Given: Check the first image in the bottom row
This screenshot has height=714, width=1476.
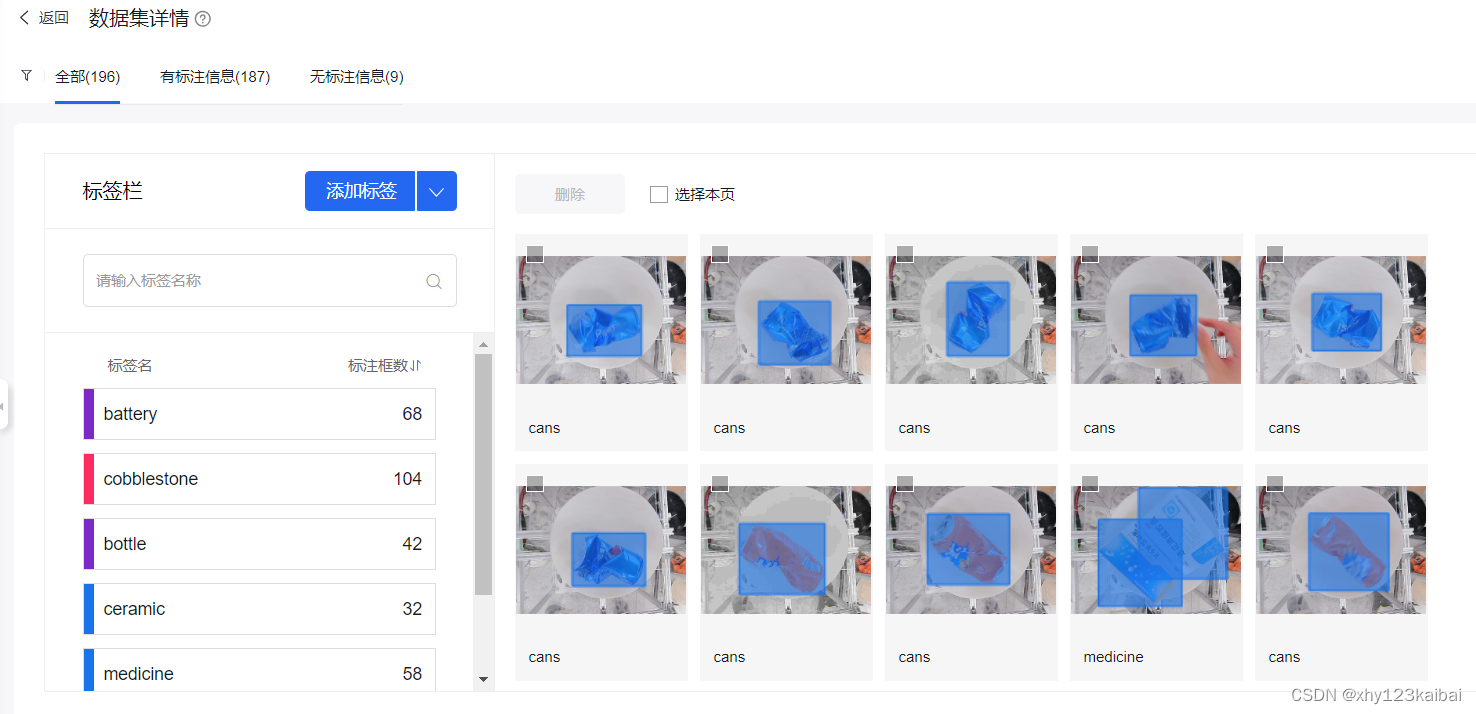Looking at the screenshot, I should click(x=535, y=483).
